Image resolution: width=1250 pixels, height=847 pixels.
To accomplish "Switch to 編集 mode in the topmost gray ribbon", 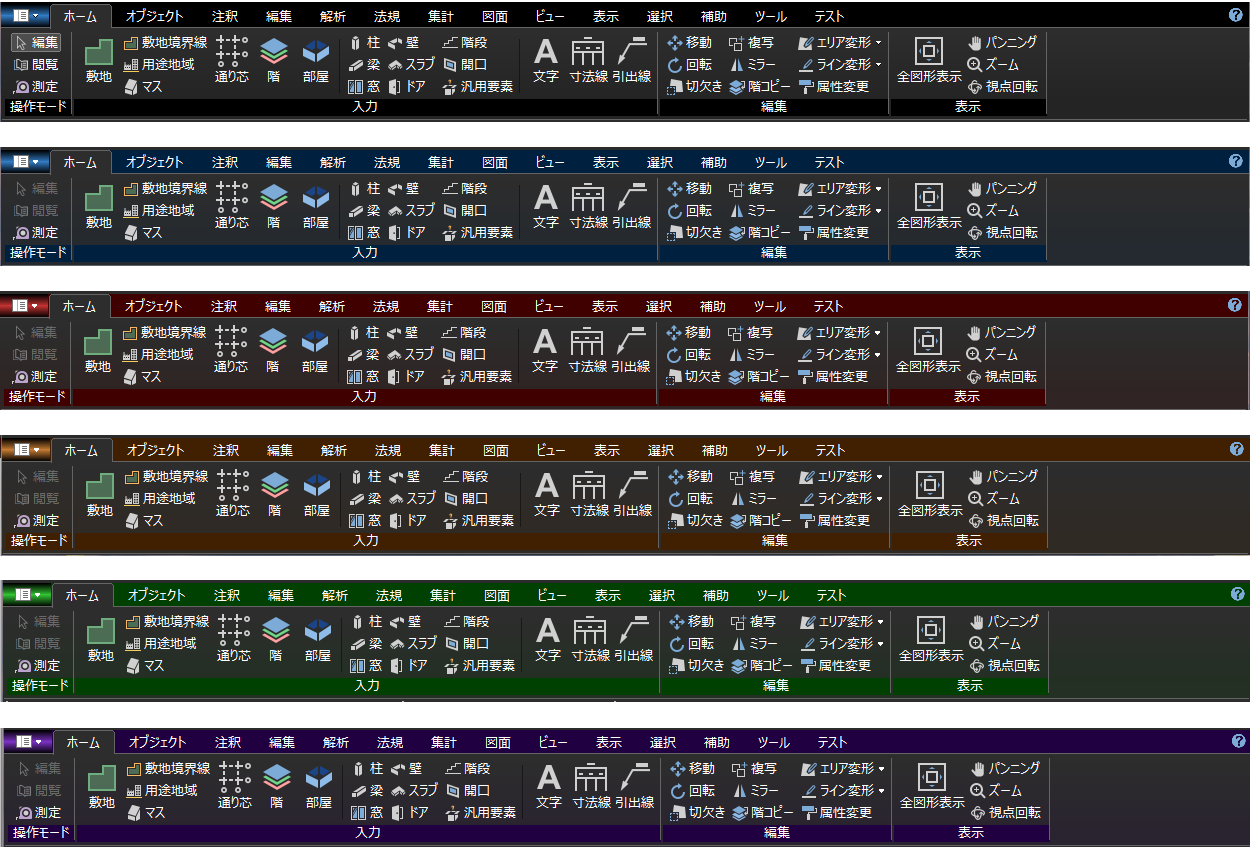I will pyautogui.click(x=37, y=42).
